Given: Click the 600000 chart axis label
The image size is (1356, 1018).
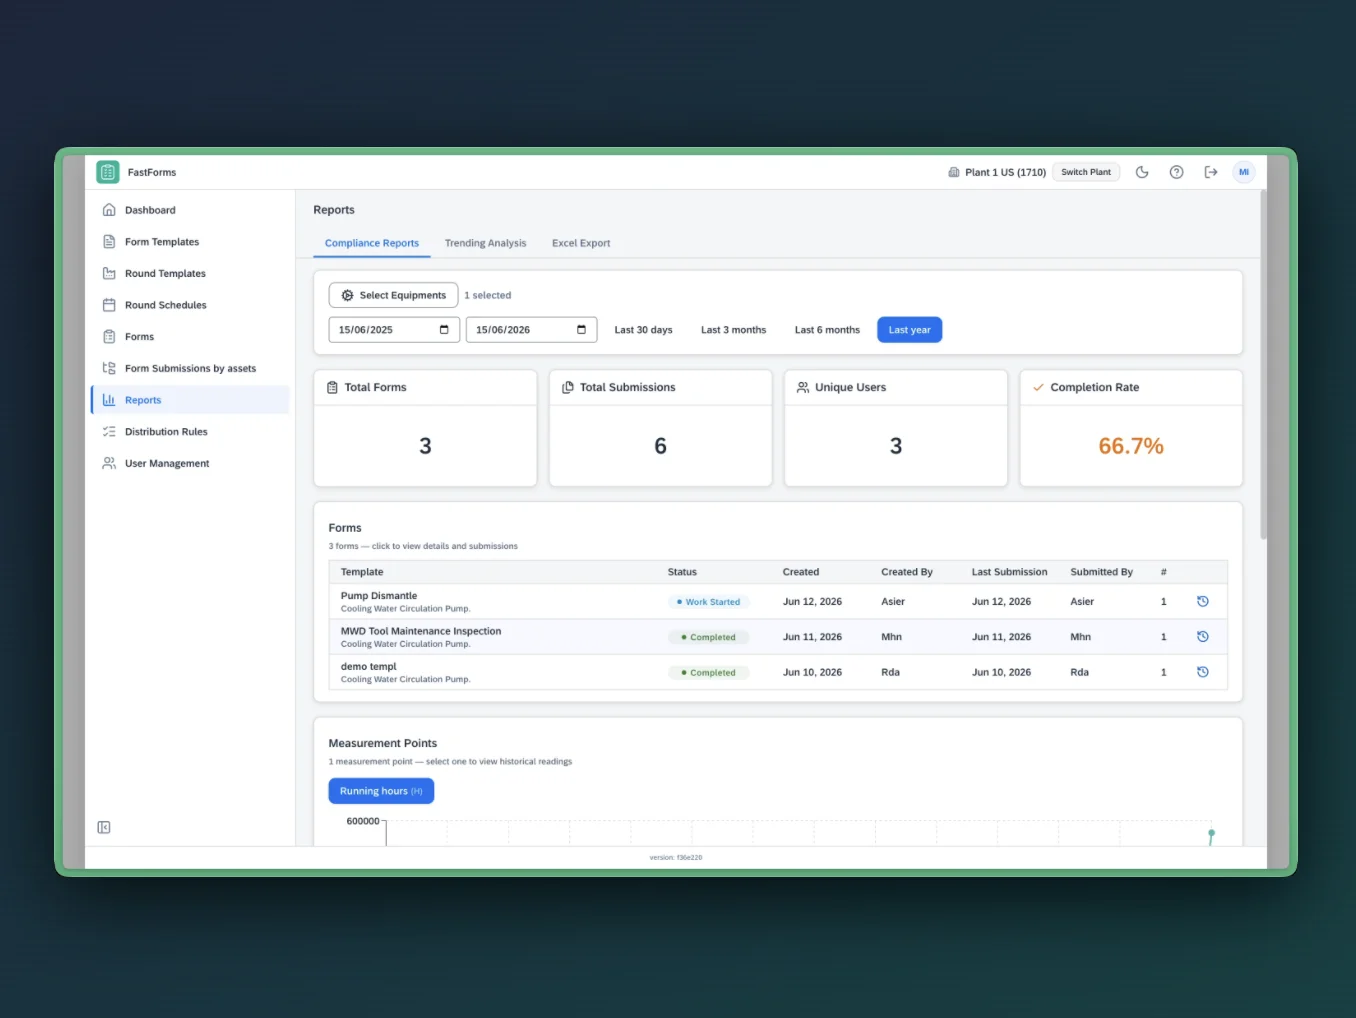Looking at the screenshot, I should [363, 821].
